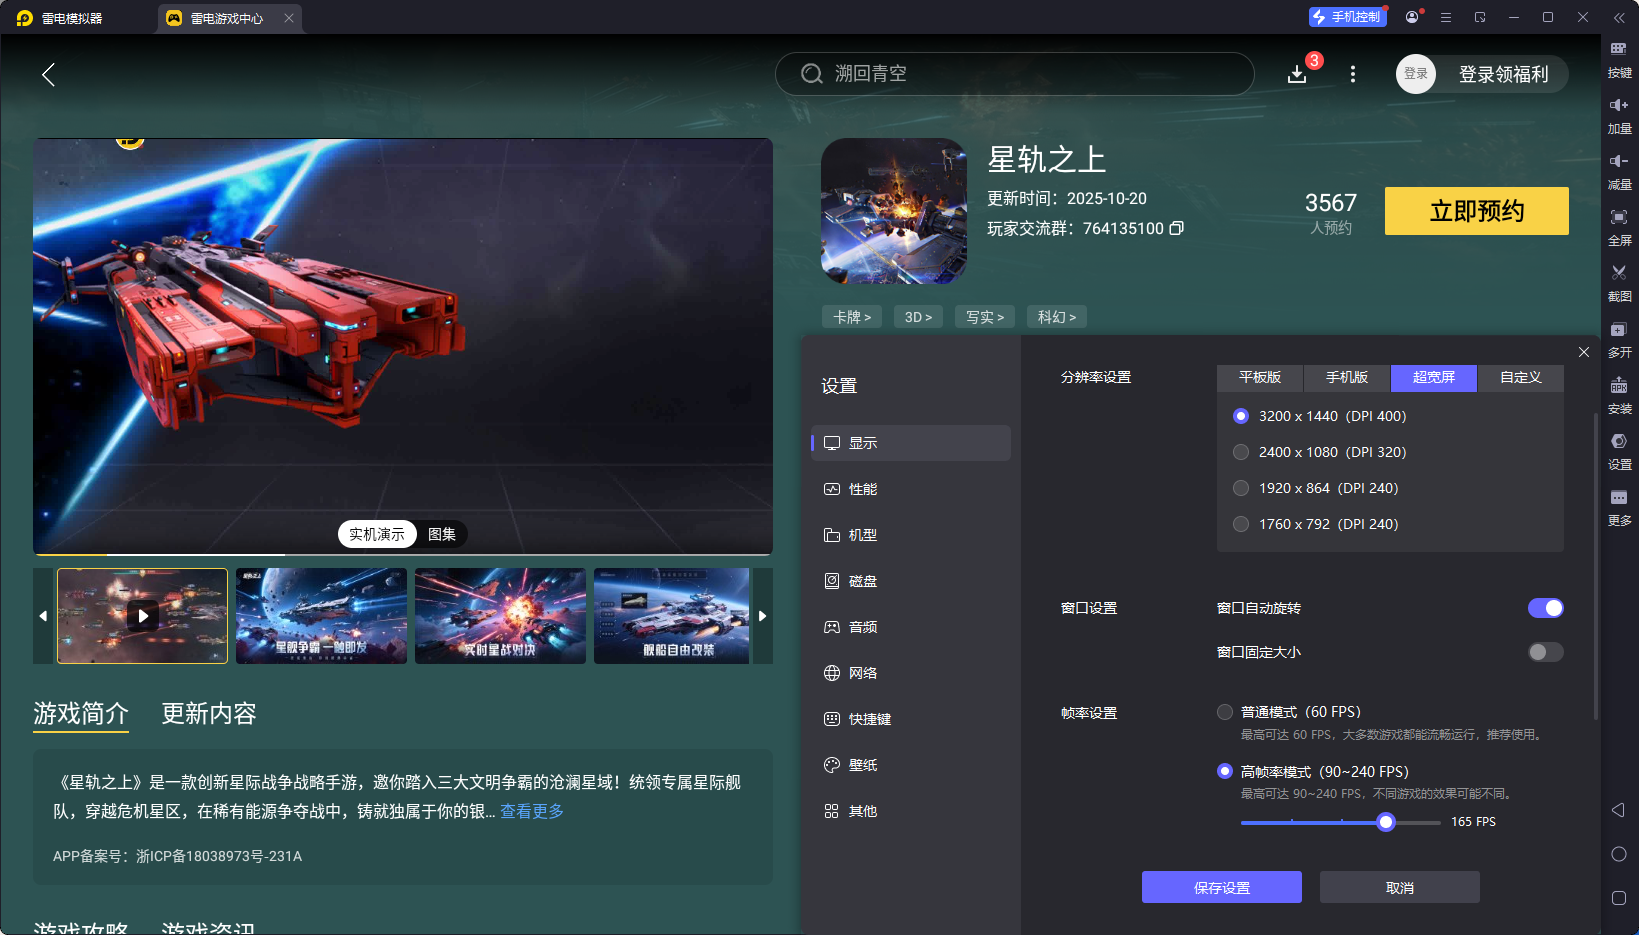Click the search field showing 溯回青空
This screenshot has height=935, width=1639.
pyautogui.click(x=1015, y=74)
